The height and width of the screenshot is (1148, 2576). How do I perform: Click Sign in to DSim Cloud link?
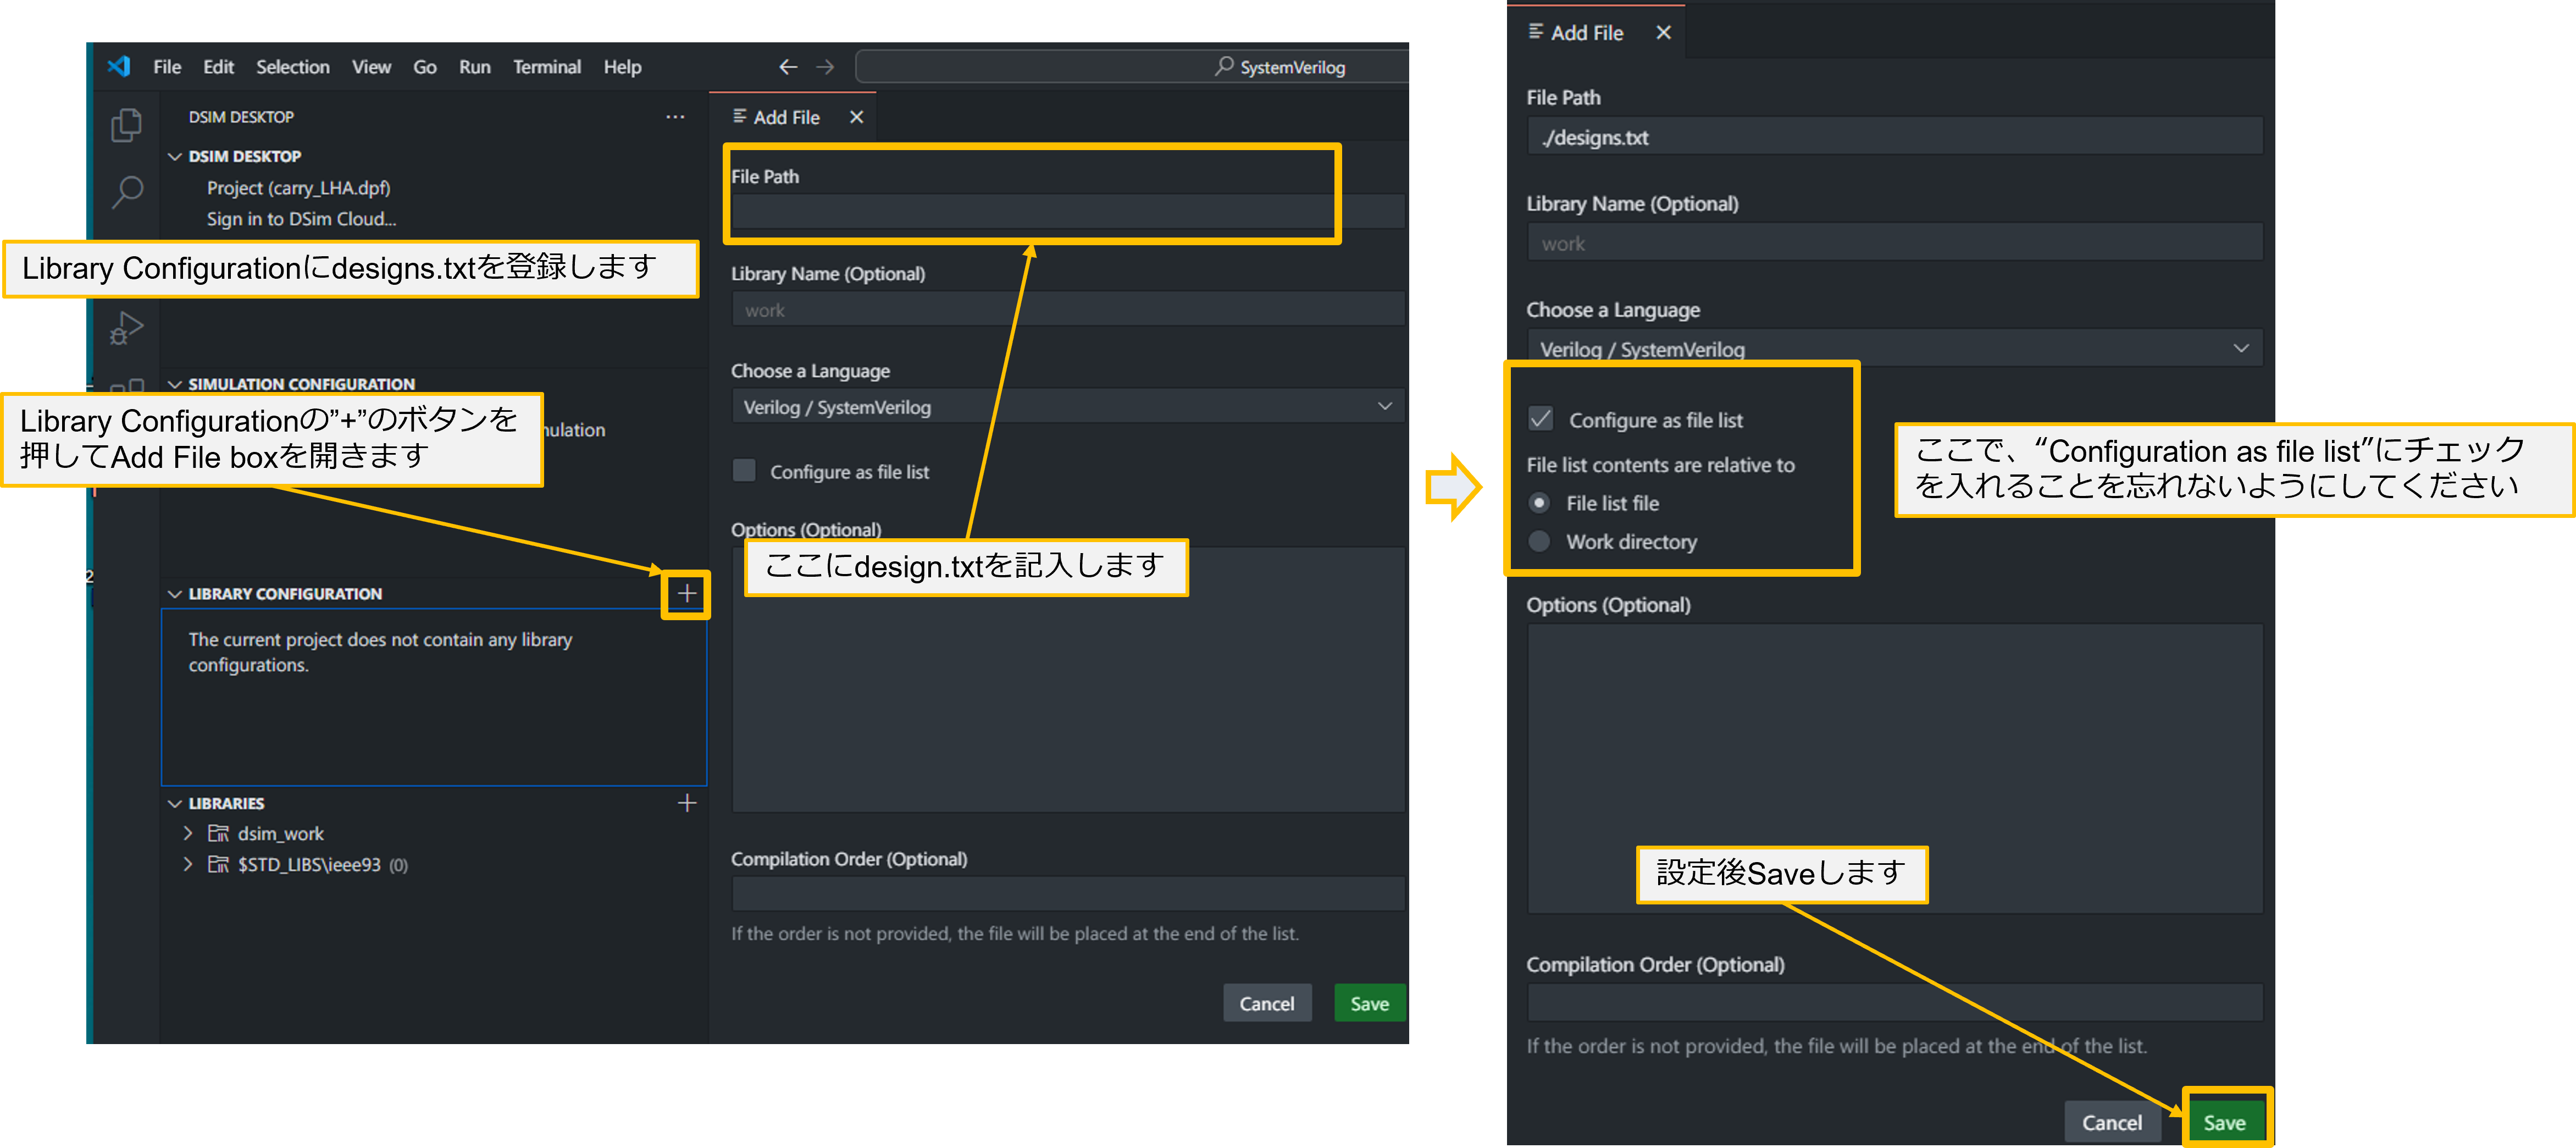301,218
